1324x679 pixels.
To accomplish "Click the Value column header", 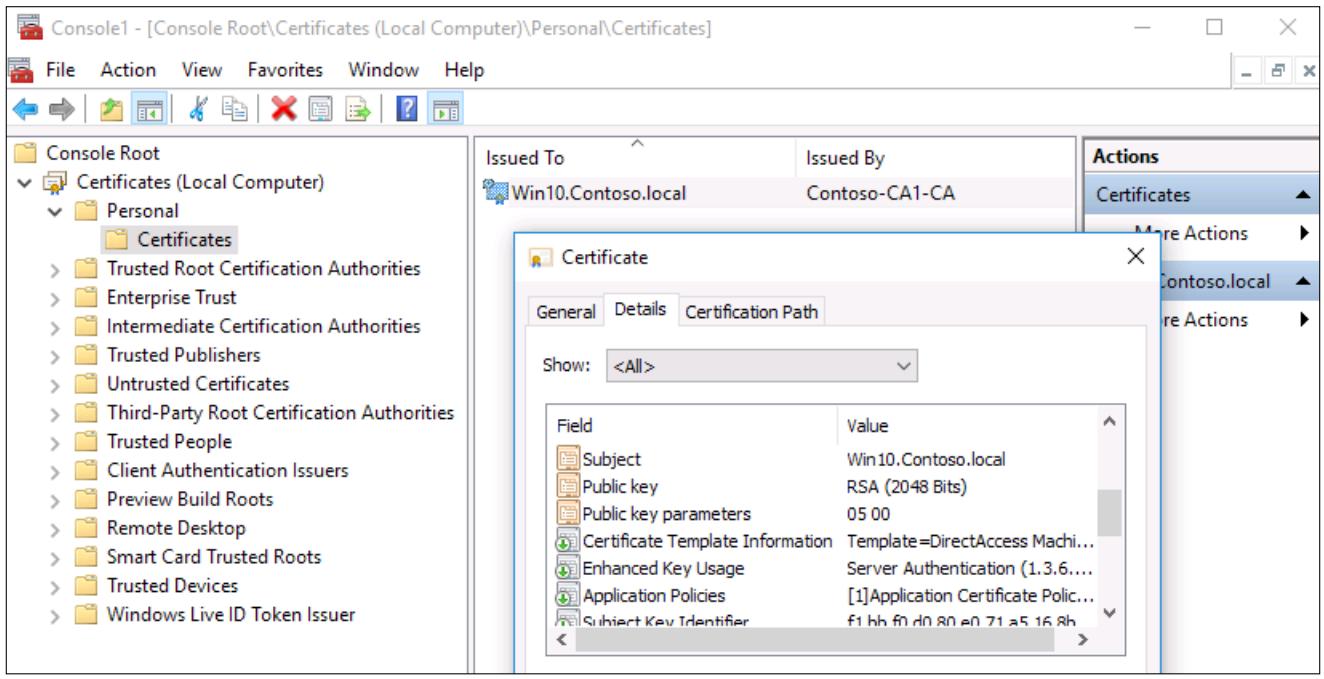I will click(x=965, y=425).
